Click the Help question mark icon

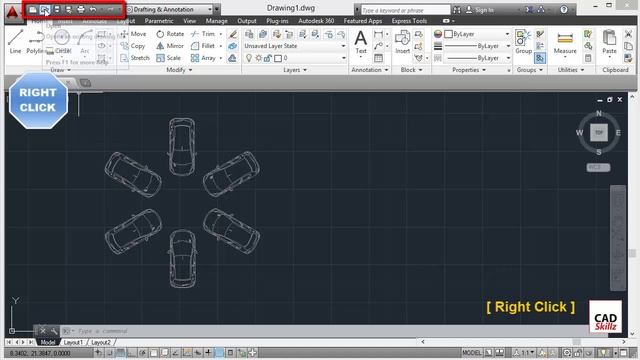tap(564, 9)
